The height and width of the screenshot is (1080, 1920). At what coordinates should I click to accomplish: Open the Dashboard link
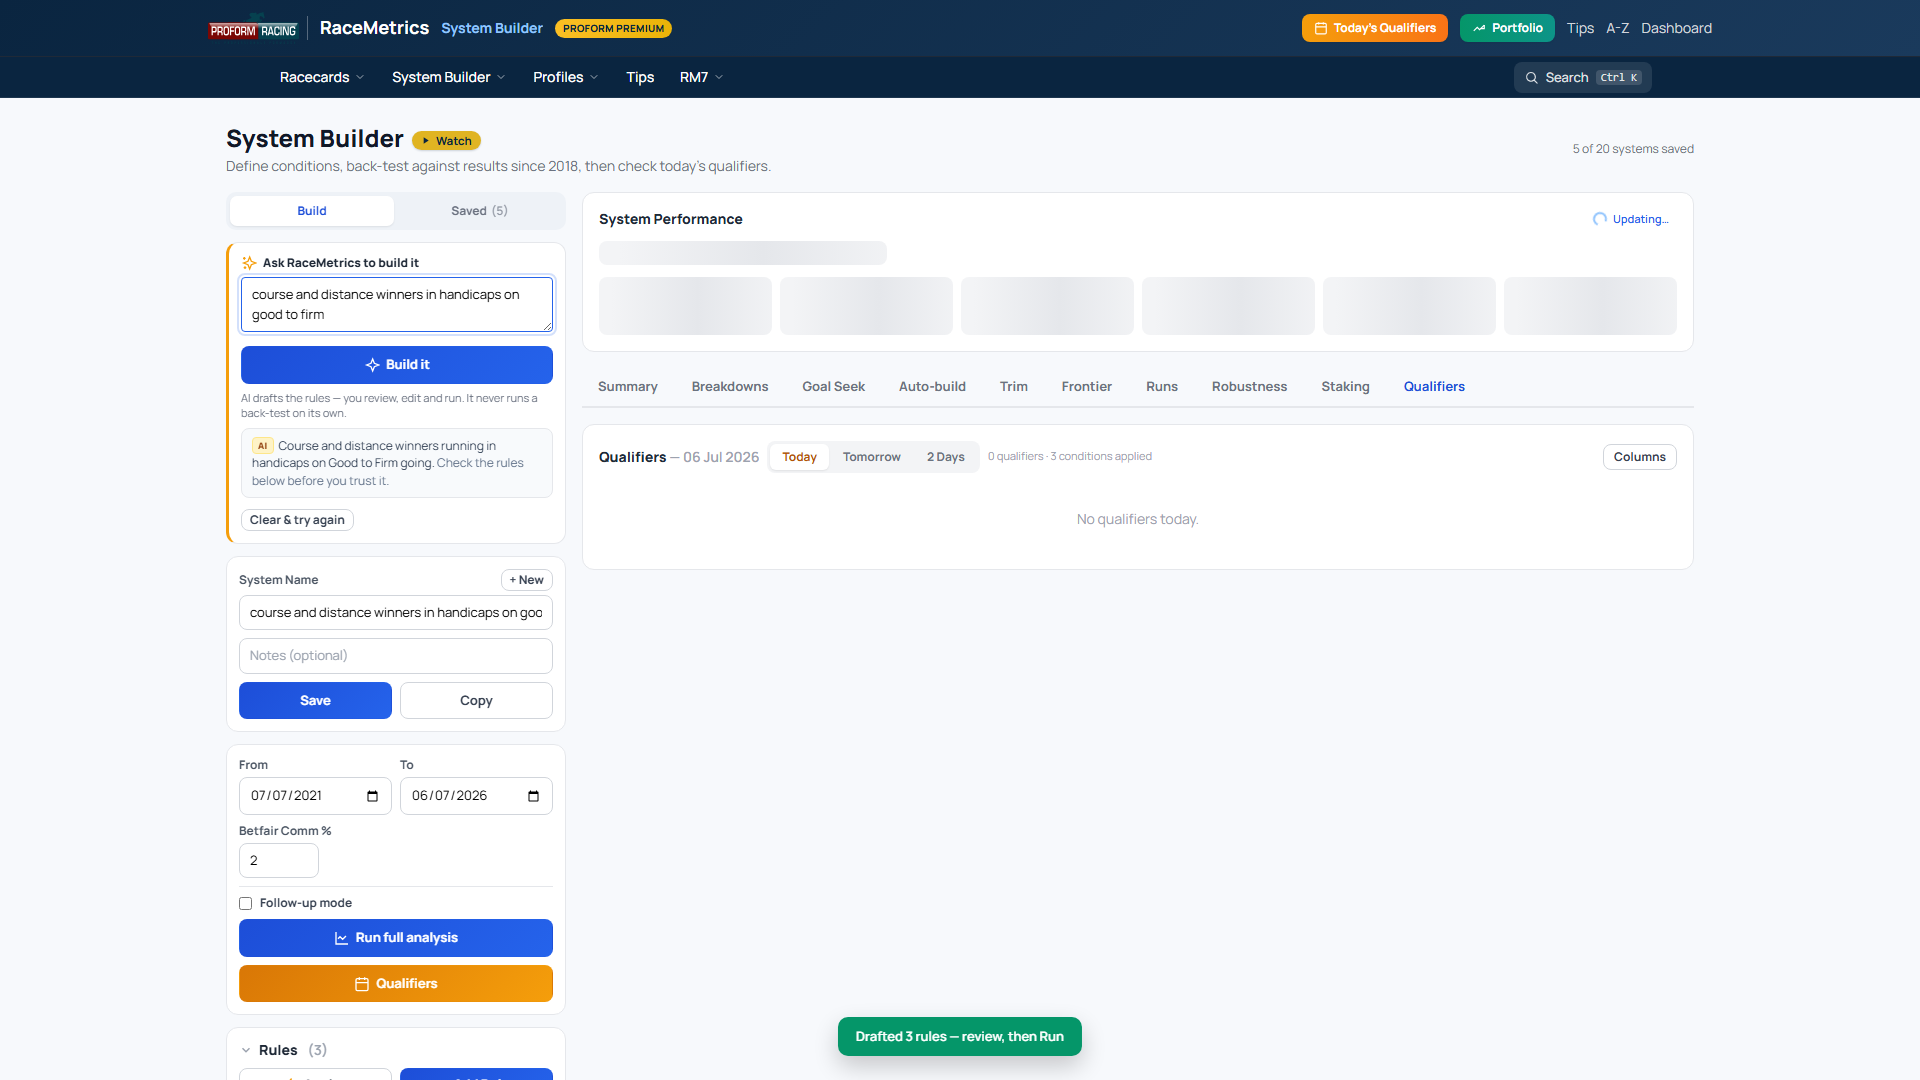tap(1676, 28)
